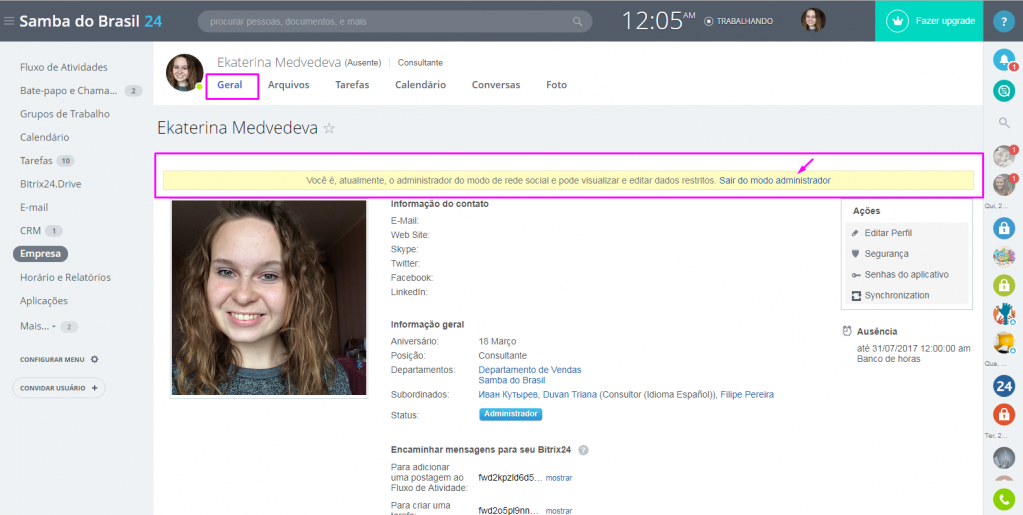Select Empresa in left menu
The image size is (1023, 515).
click(x=40, y=254)
